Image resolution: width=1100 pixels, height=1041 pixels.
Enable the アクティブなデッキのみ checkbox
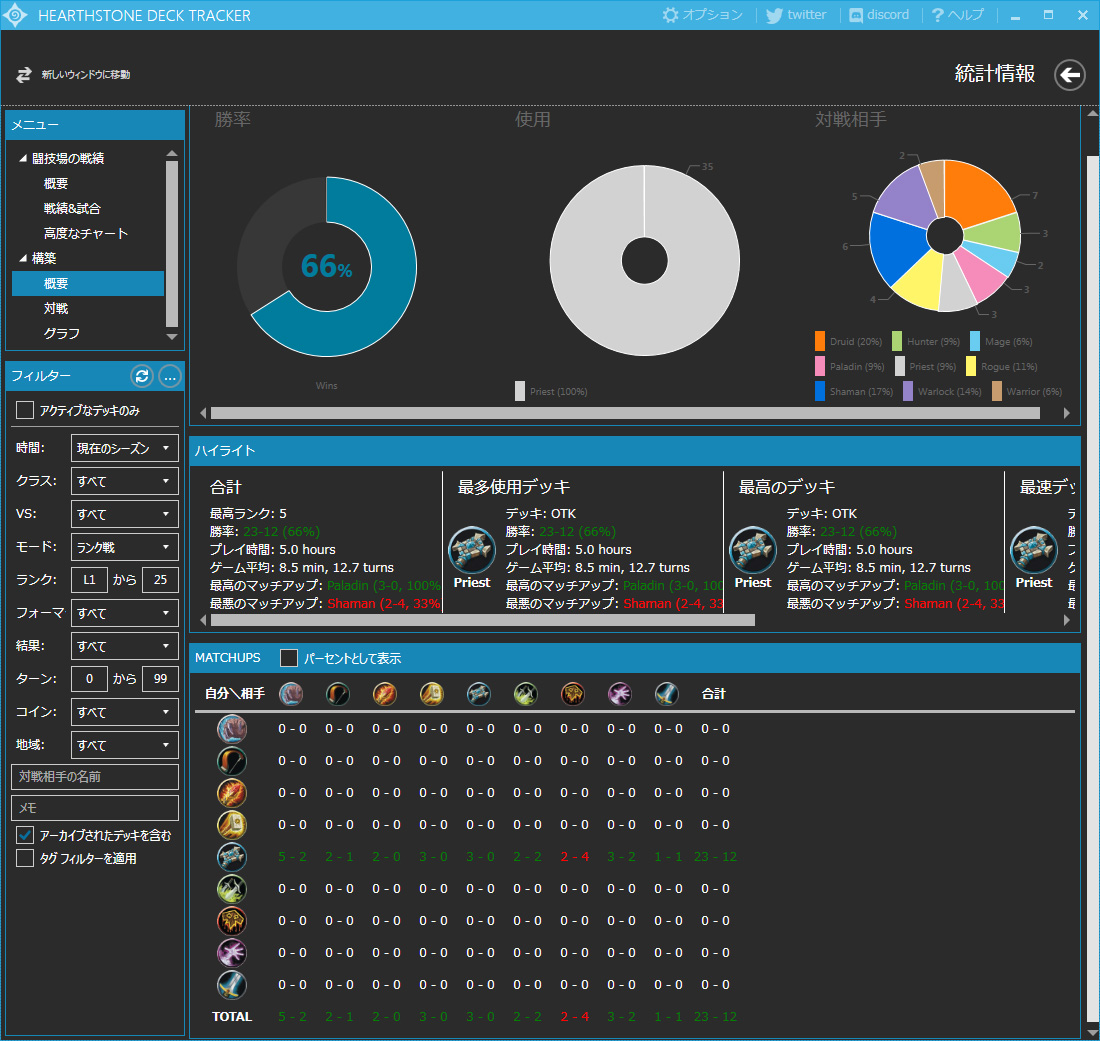coord(25,410)
